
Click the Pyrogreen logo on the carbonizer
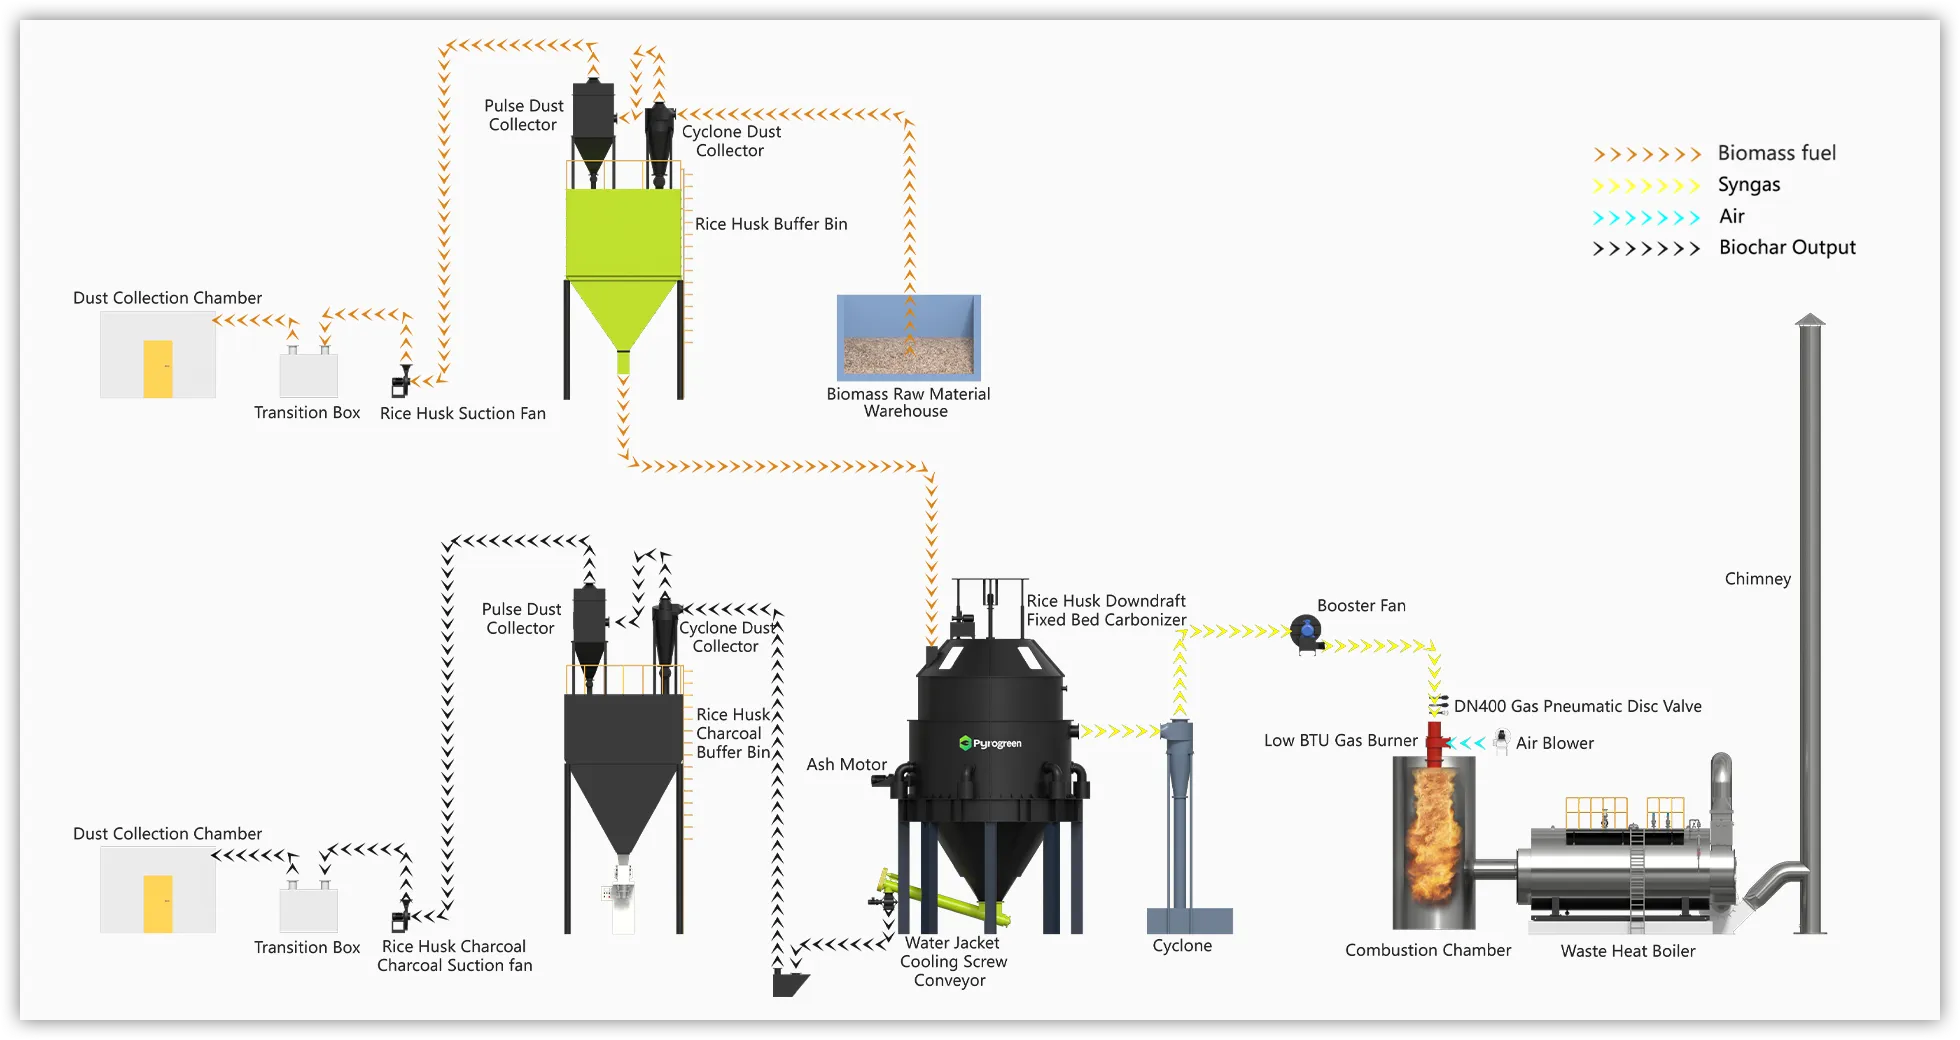pos(991,743)
